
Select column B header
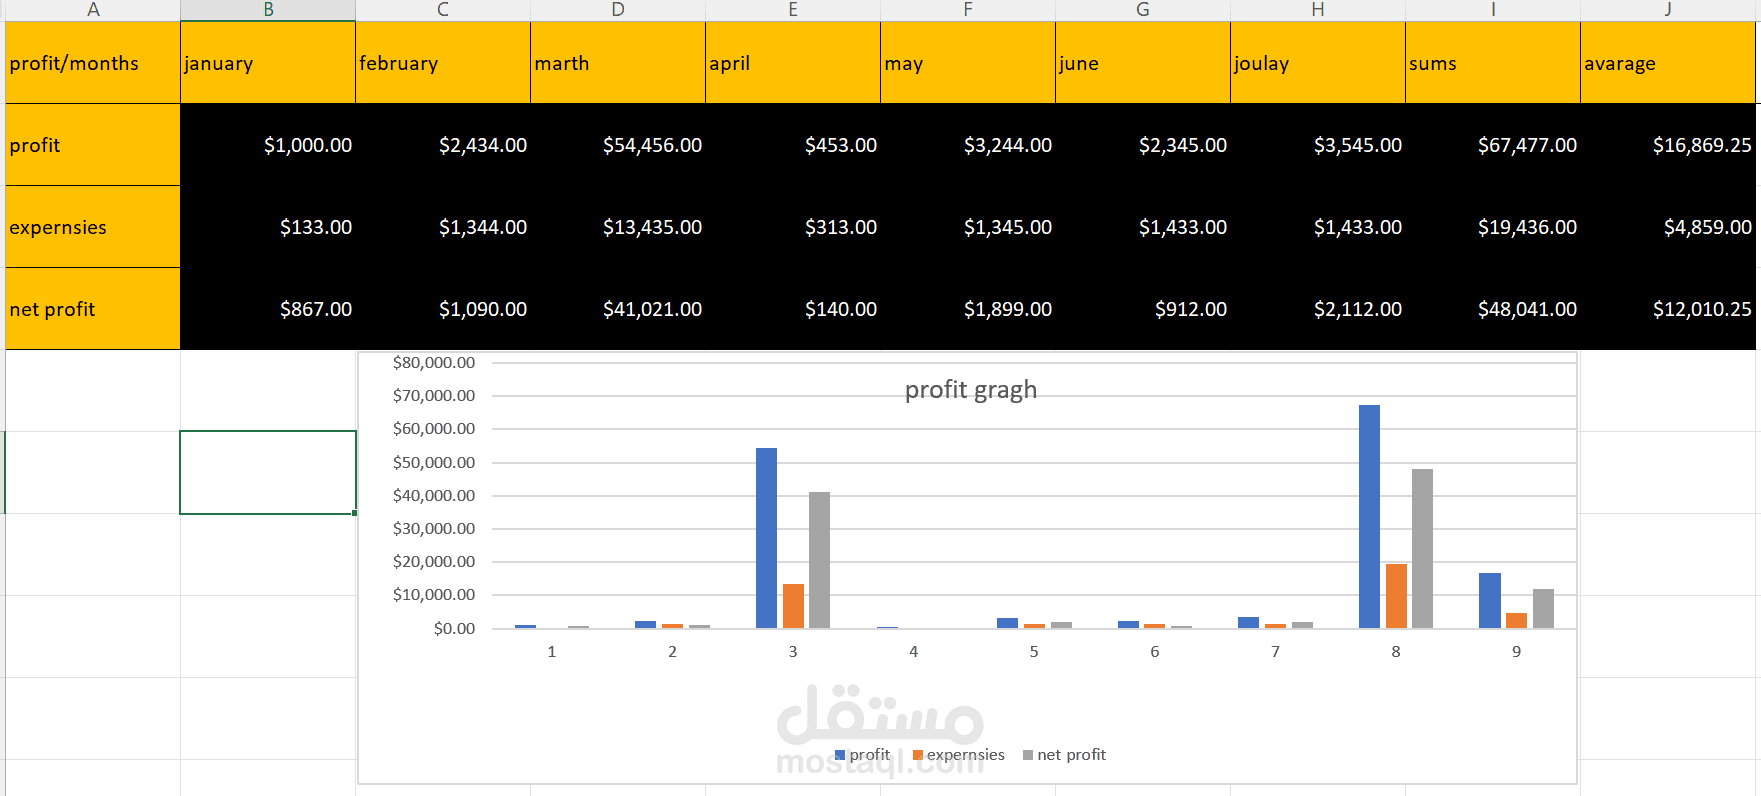tap(268, 10)
